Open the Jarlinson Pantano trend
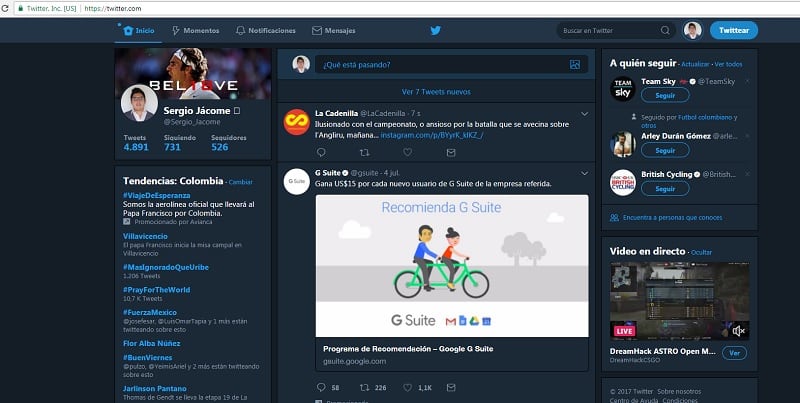This screenshot has height=403, width=800. tap(155, 389)
